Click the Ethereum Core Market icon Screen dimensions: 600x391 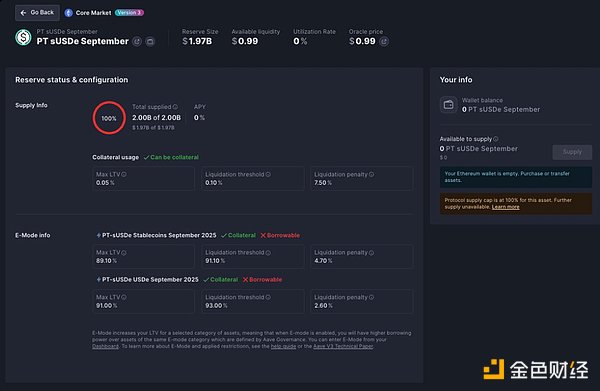[x=68, y=13]
